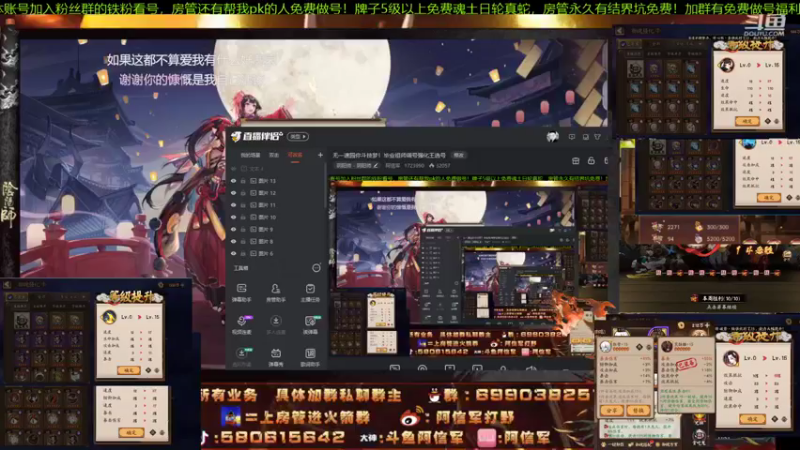Click 确定 in the Lv.0 to Lv.15 panel beside 替换
Screen dimensions: 800x450
tap(752, 419)
